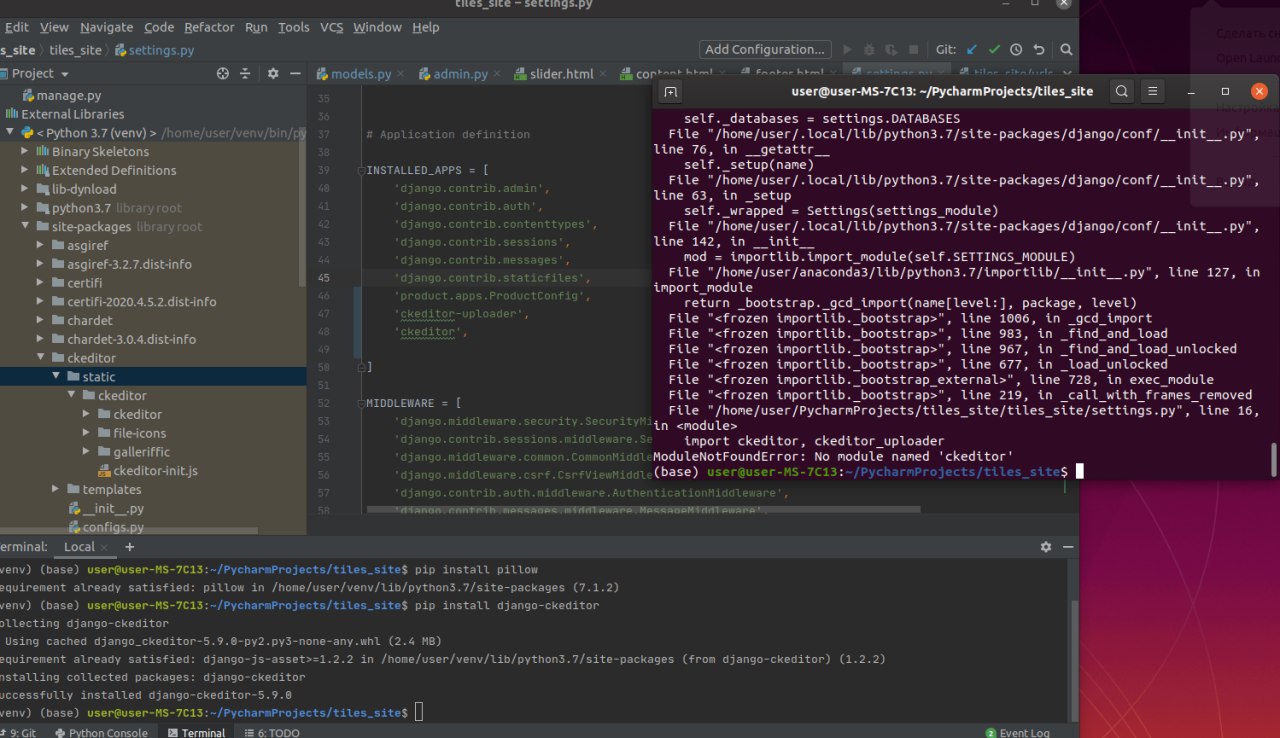Click the Debug bug icon in the toolbar

click(869, 49)
